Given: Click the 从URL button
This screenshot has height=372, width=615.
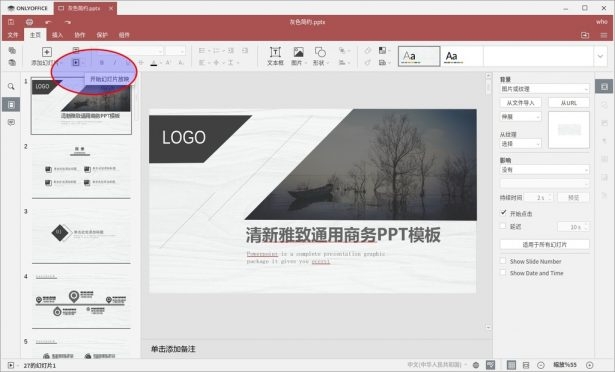Looking at the screenshot, I should pyautogui.click(x=569, y=103).
